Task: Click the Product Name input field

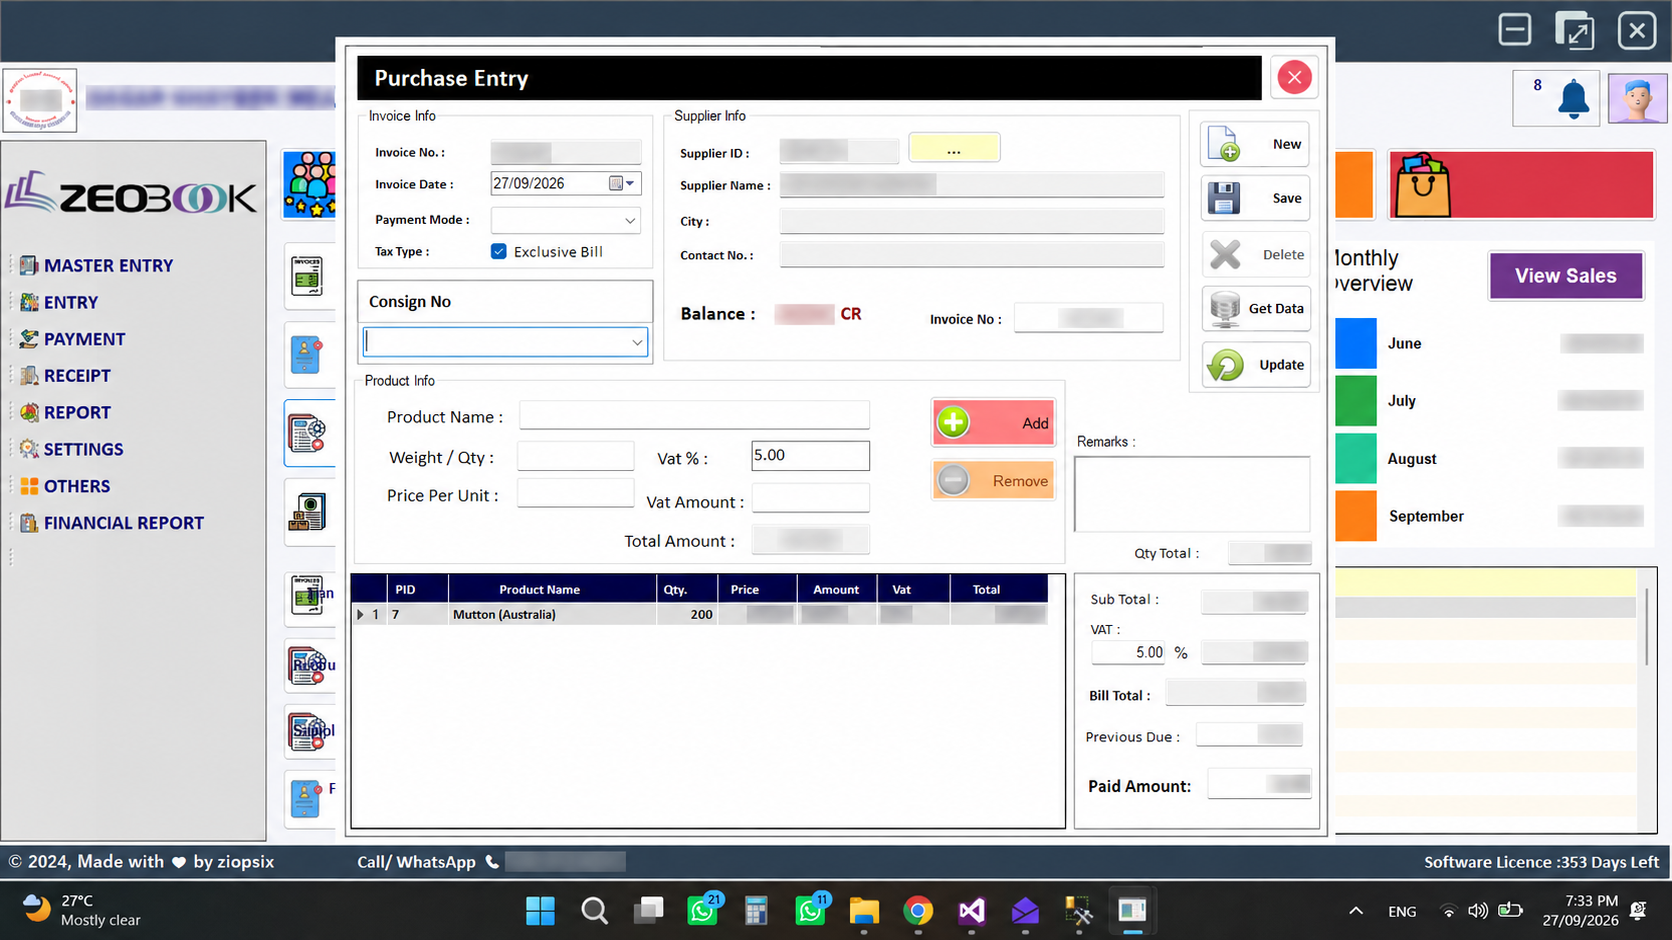Action: pyautogui.click(x=694, y=415)
